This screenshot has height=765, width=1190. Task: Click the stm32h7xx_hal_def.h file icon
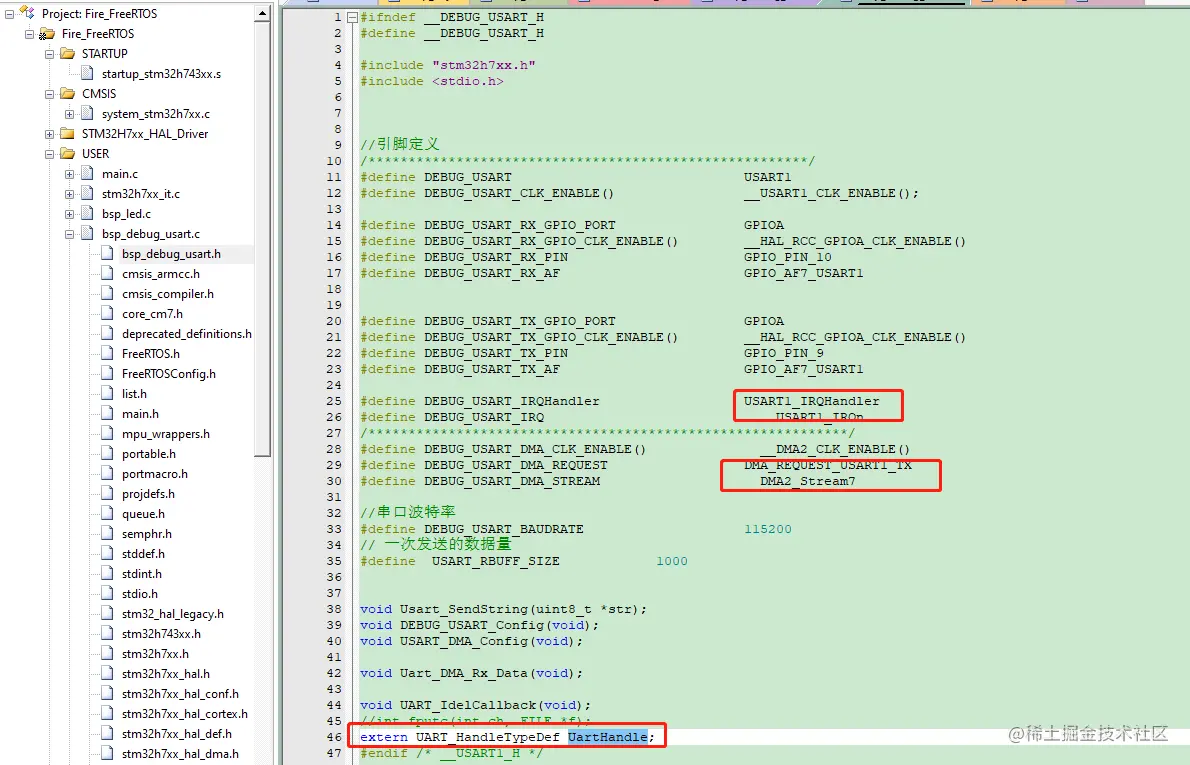click(x=107, y=733)
